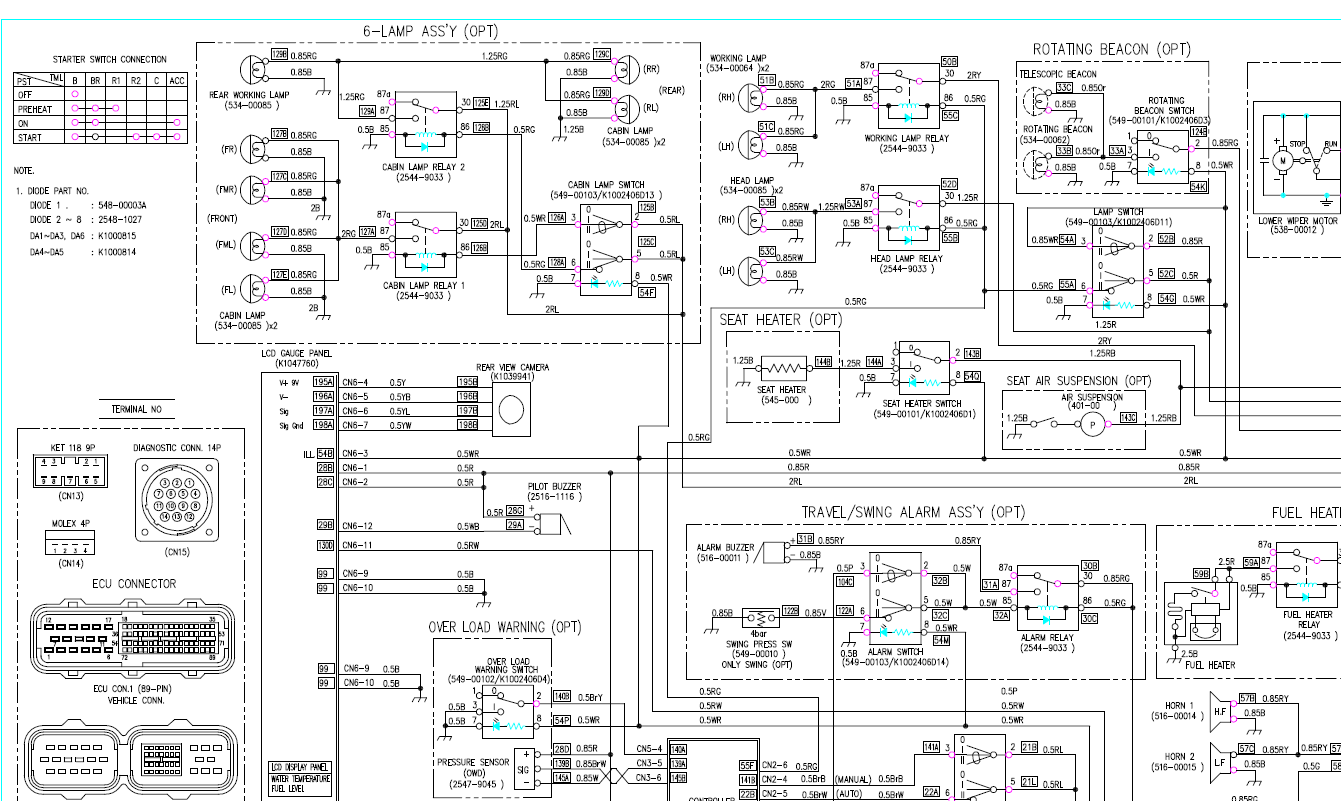Click the air suspension pump 'P' symbol
This screenshot has width=1341, height=801.
[1092, 424]
